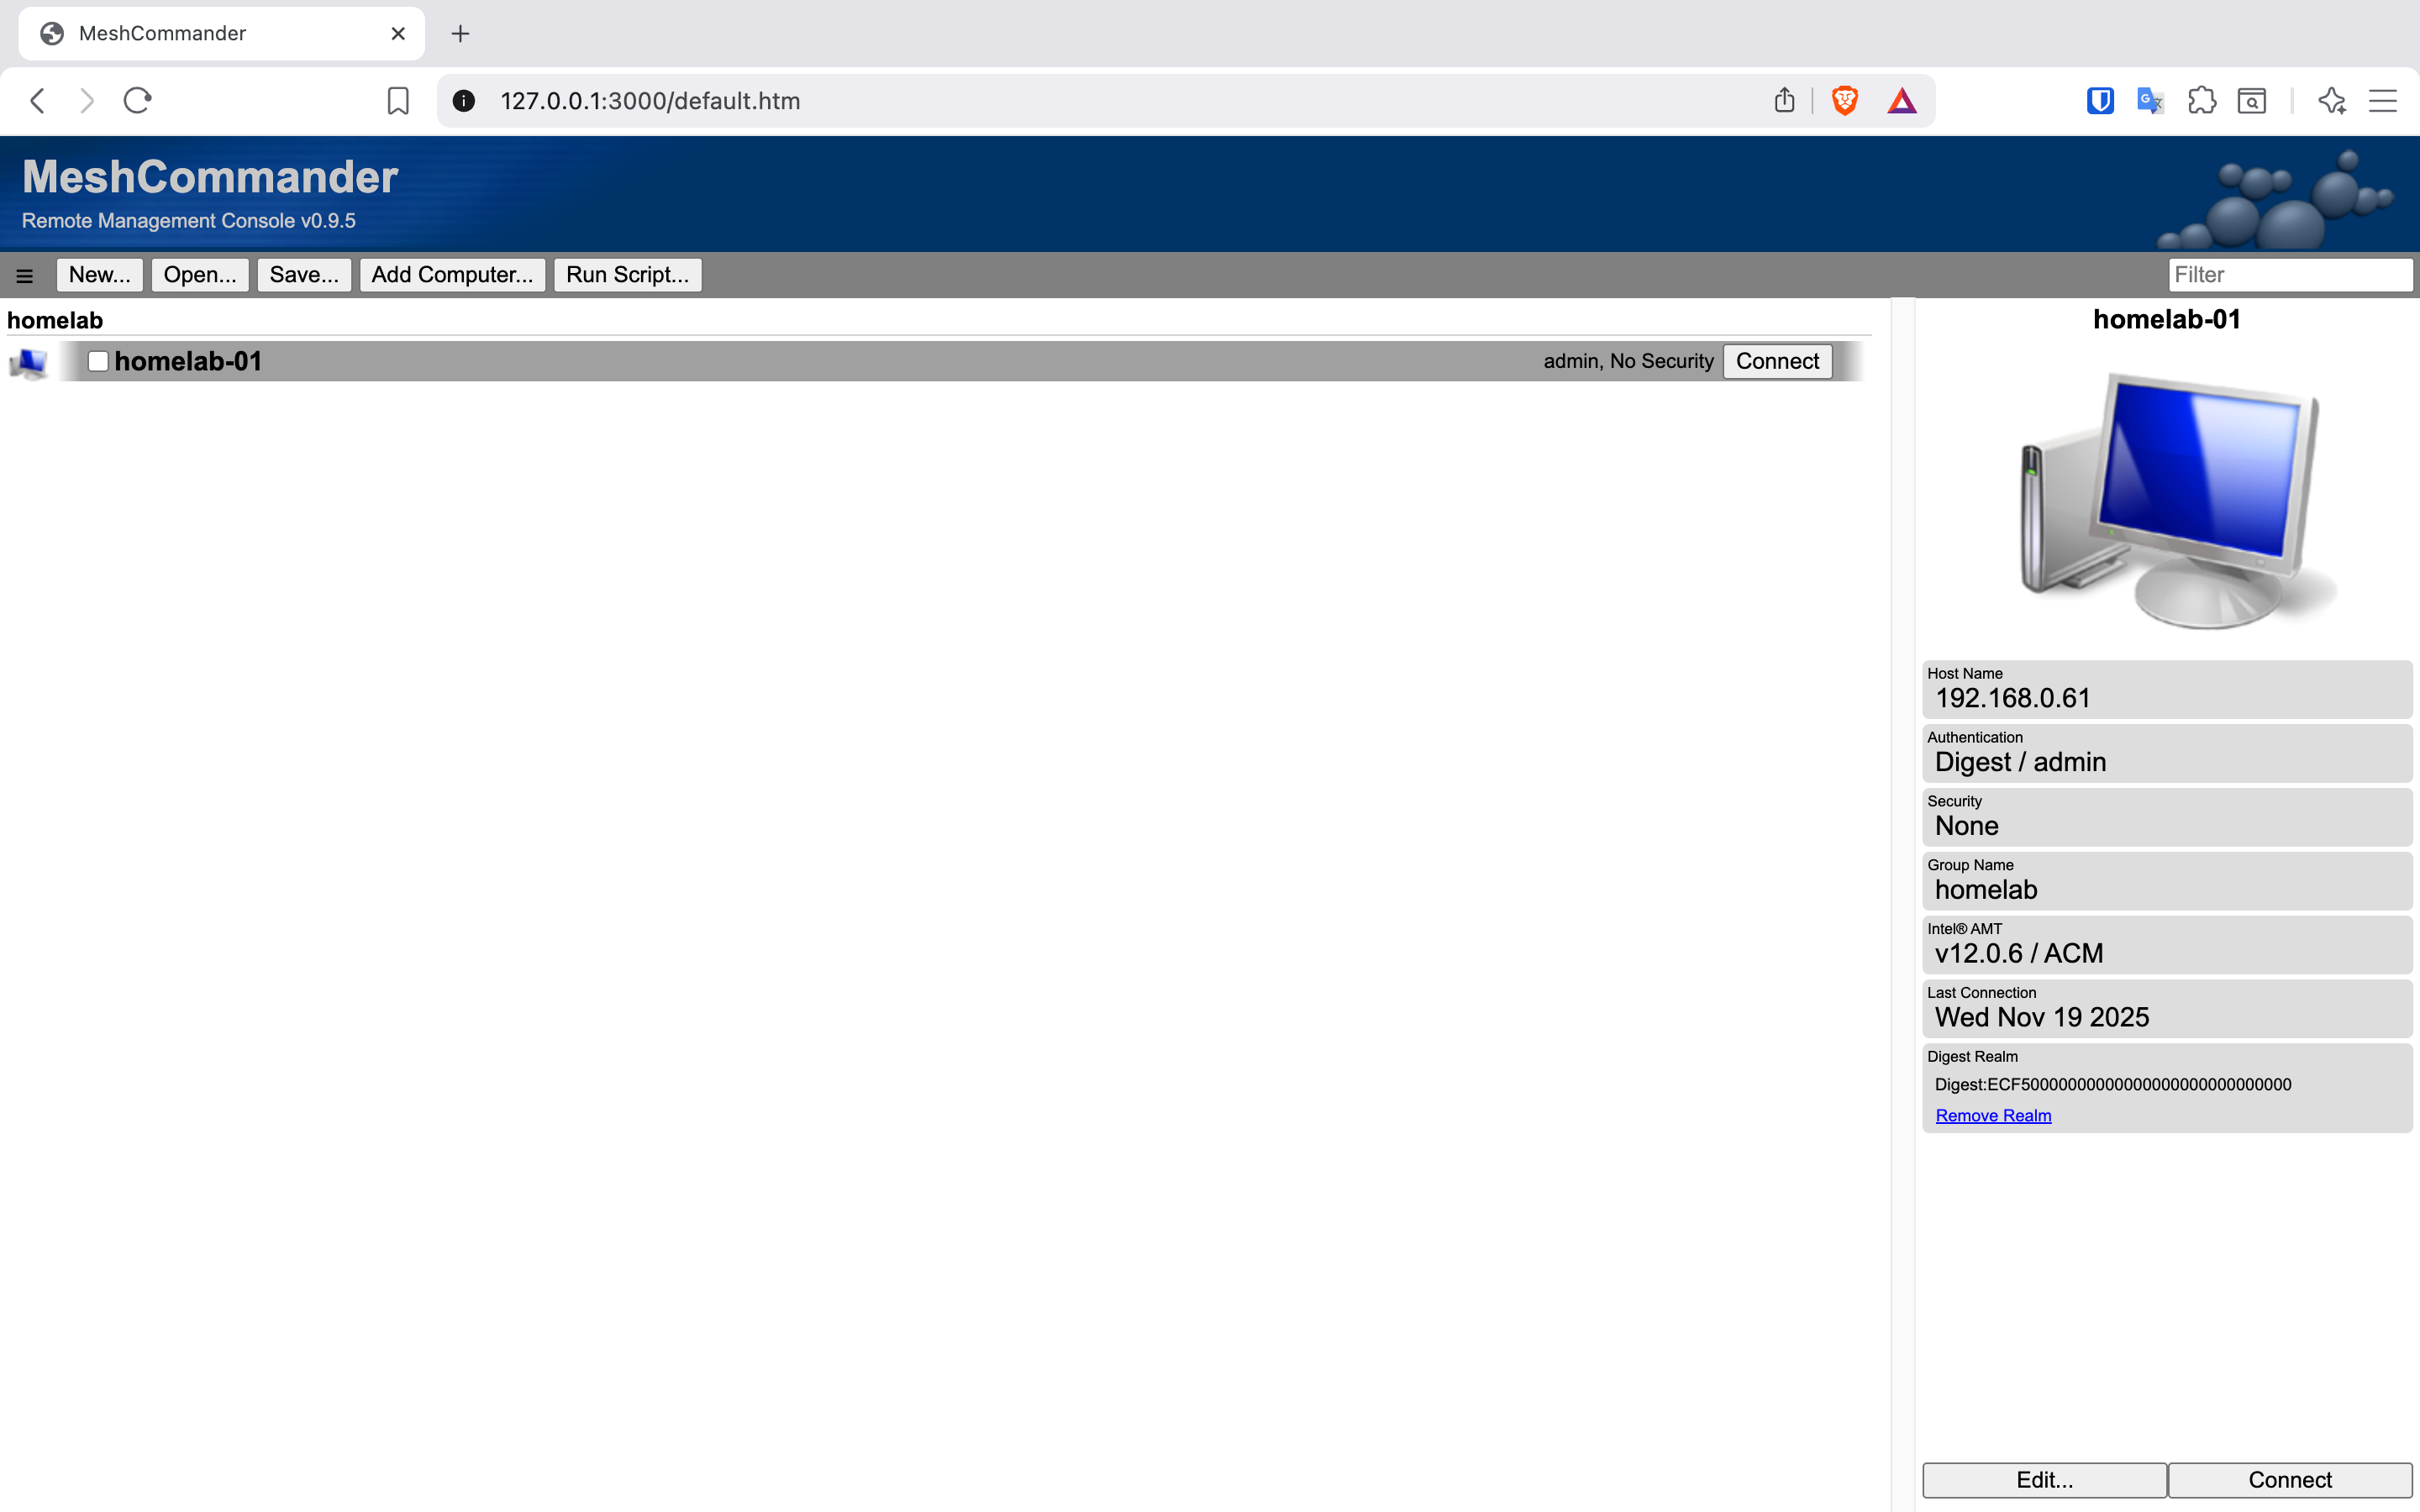Click the Add Computer... button
This screenshot has width=2420, height=1512.
pyautogui.click(x=452, y=275)
